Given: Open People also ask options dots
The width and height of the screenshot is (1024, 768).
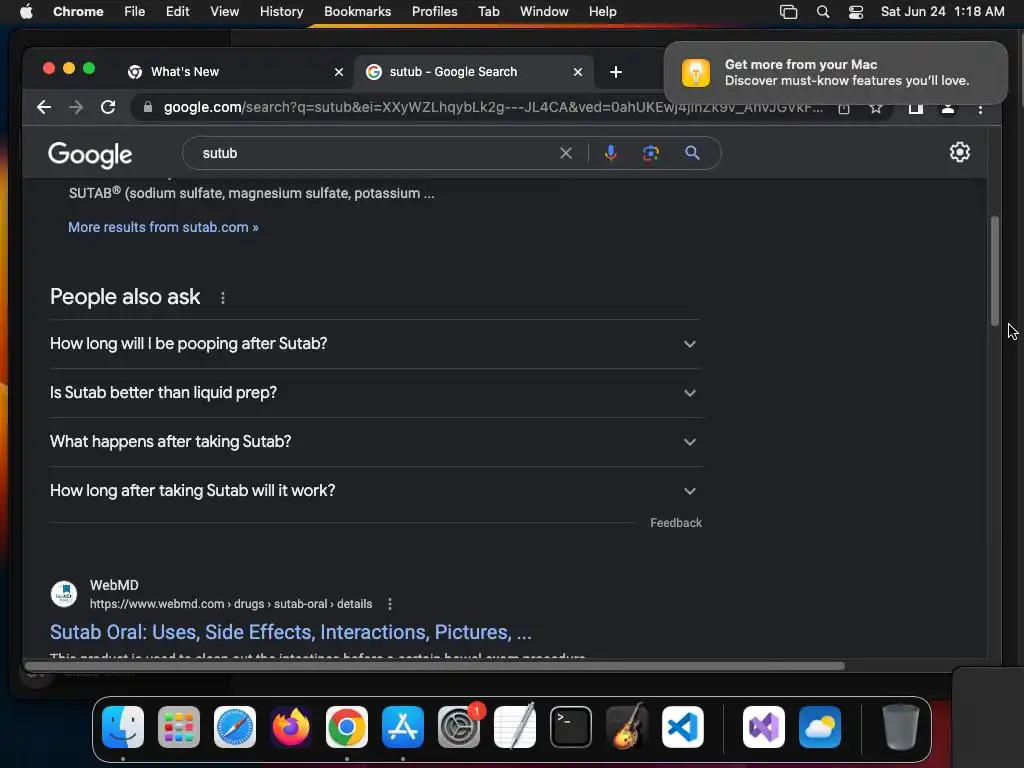Looking at the screenshot, I should (x=223, y=298).
